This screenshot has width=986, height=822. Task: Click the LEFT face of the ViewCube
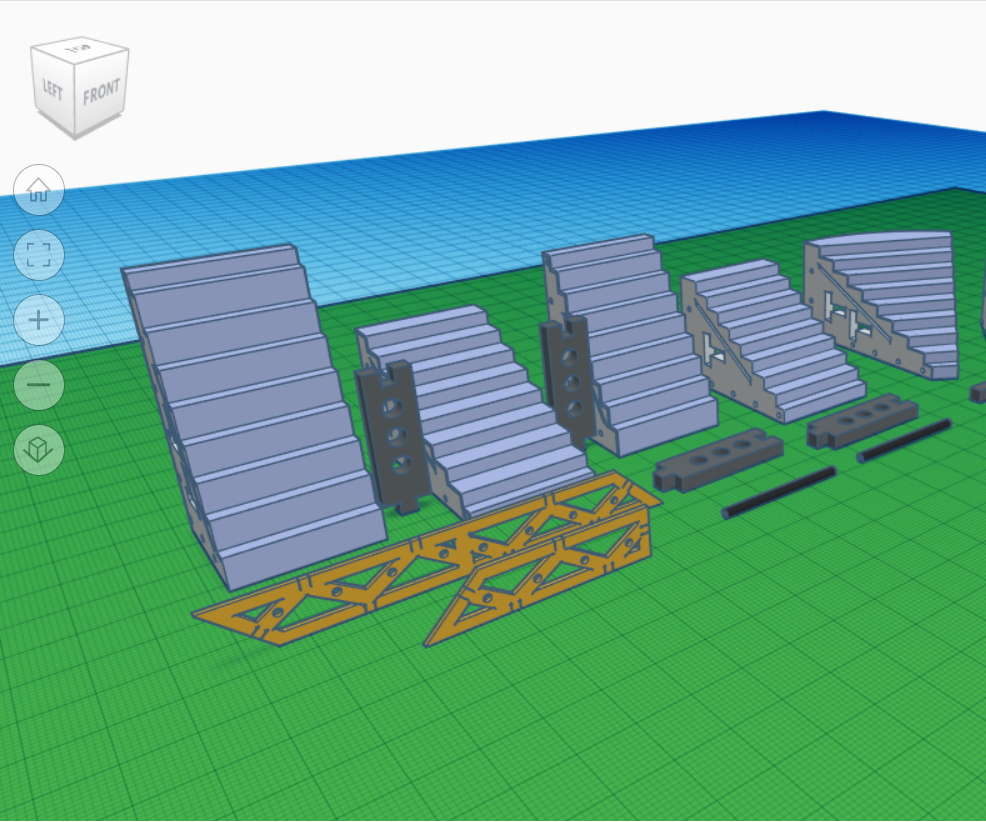pyautogui.click(x=55, y=90)
